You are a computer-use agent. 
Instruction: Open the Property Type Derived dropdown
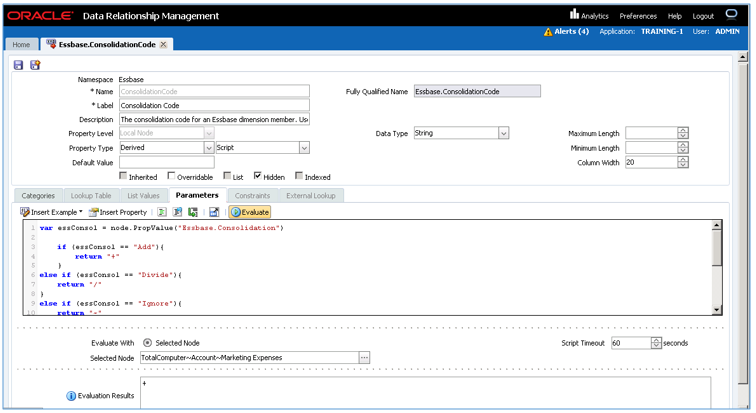(209, 147)
